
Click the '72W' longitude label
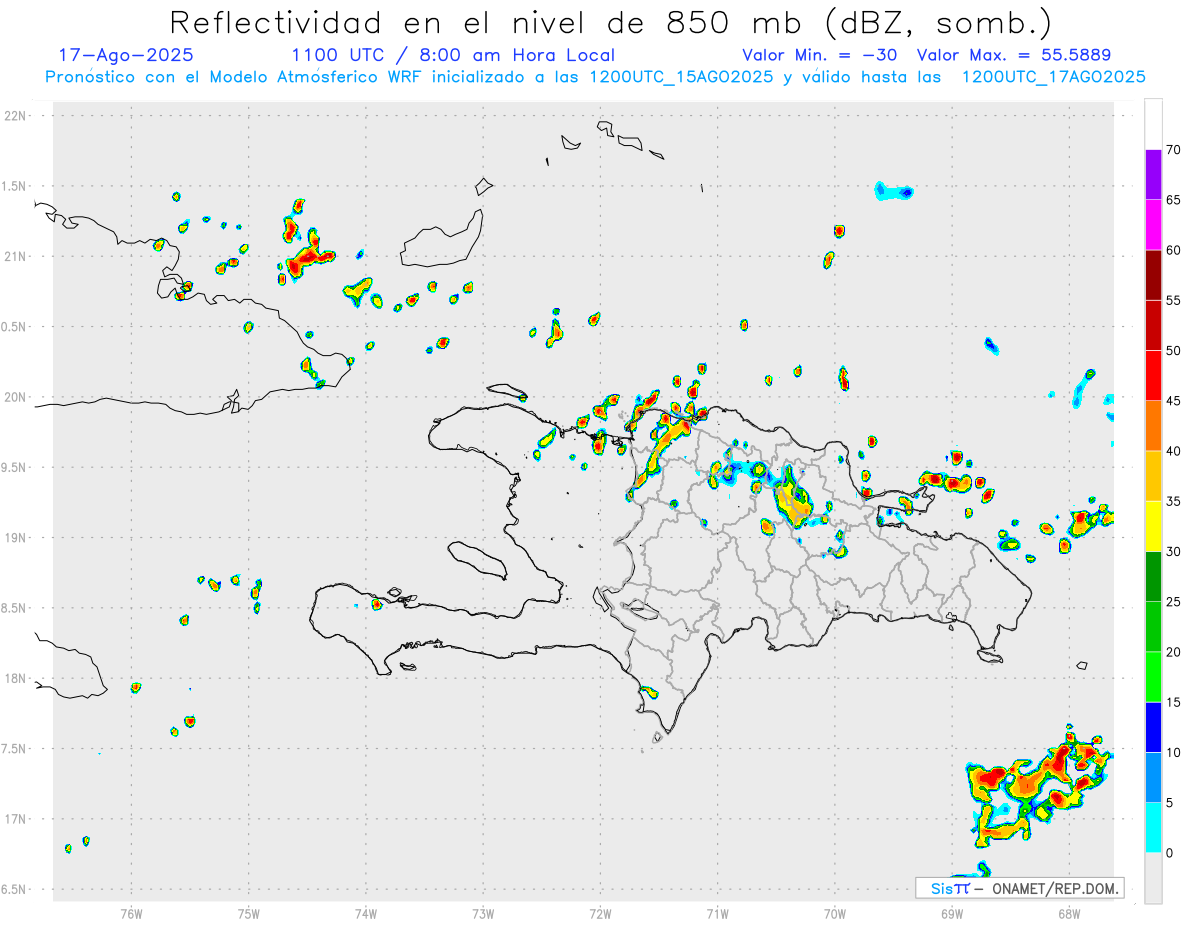click(600, 914)
